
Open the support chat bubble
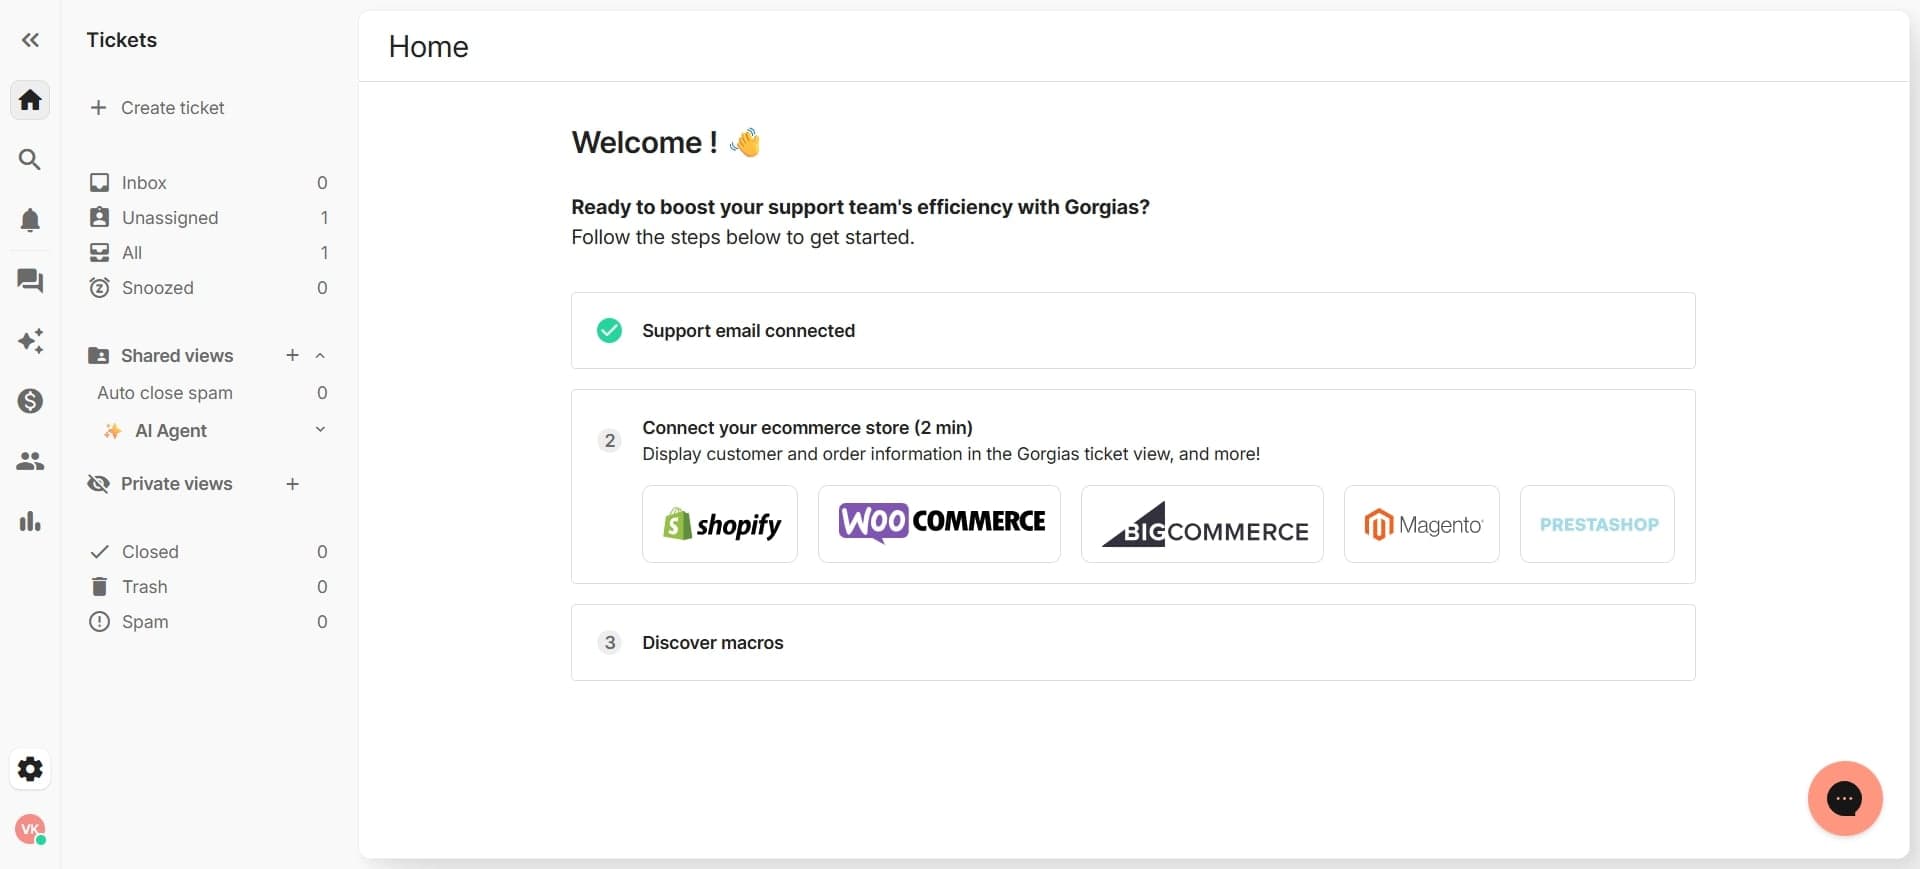pos(1844,799)
